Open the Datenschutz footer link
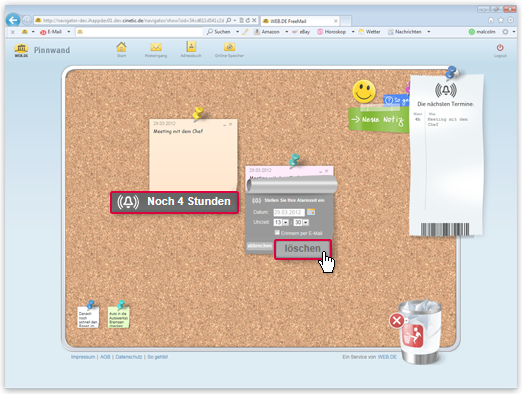 tap(129, 357)
